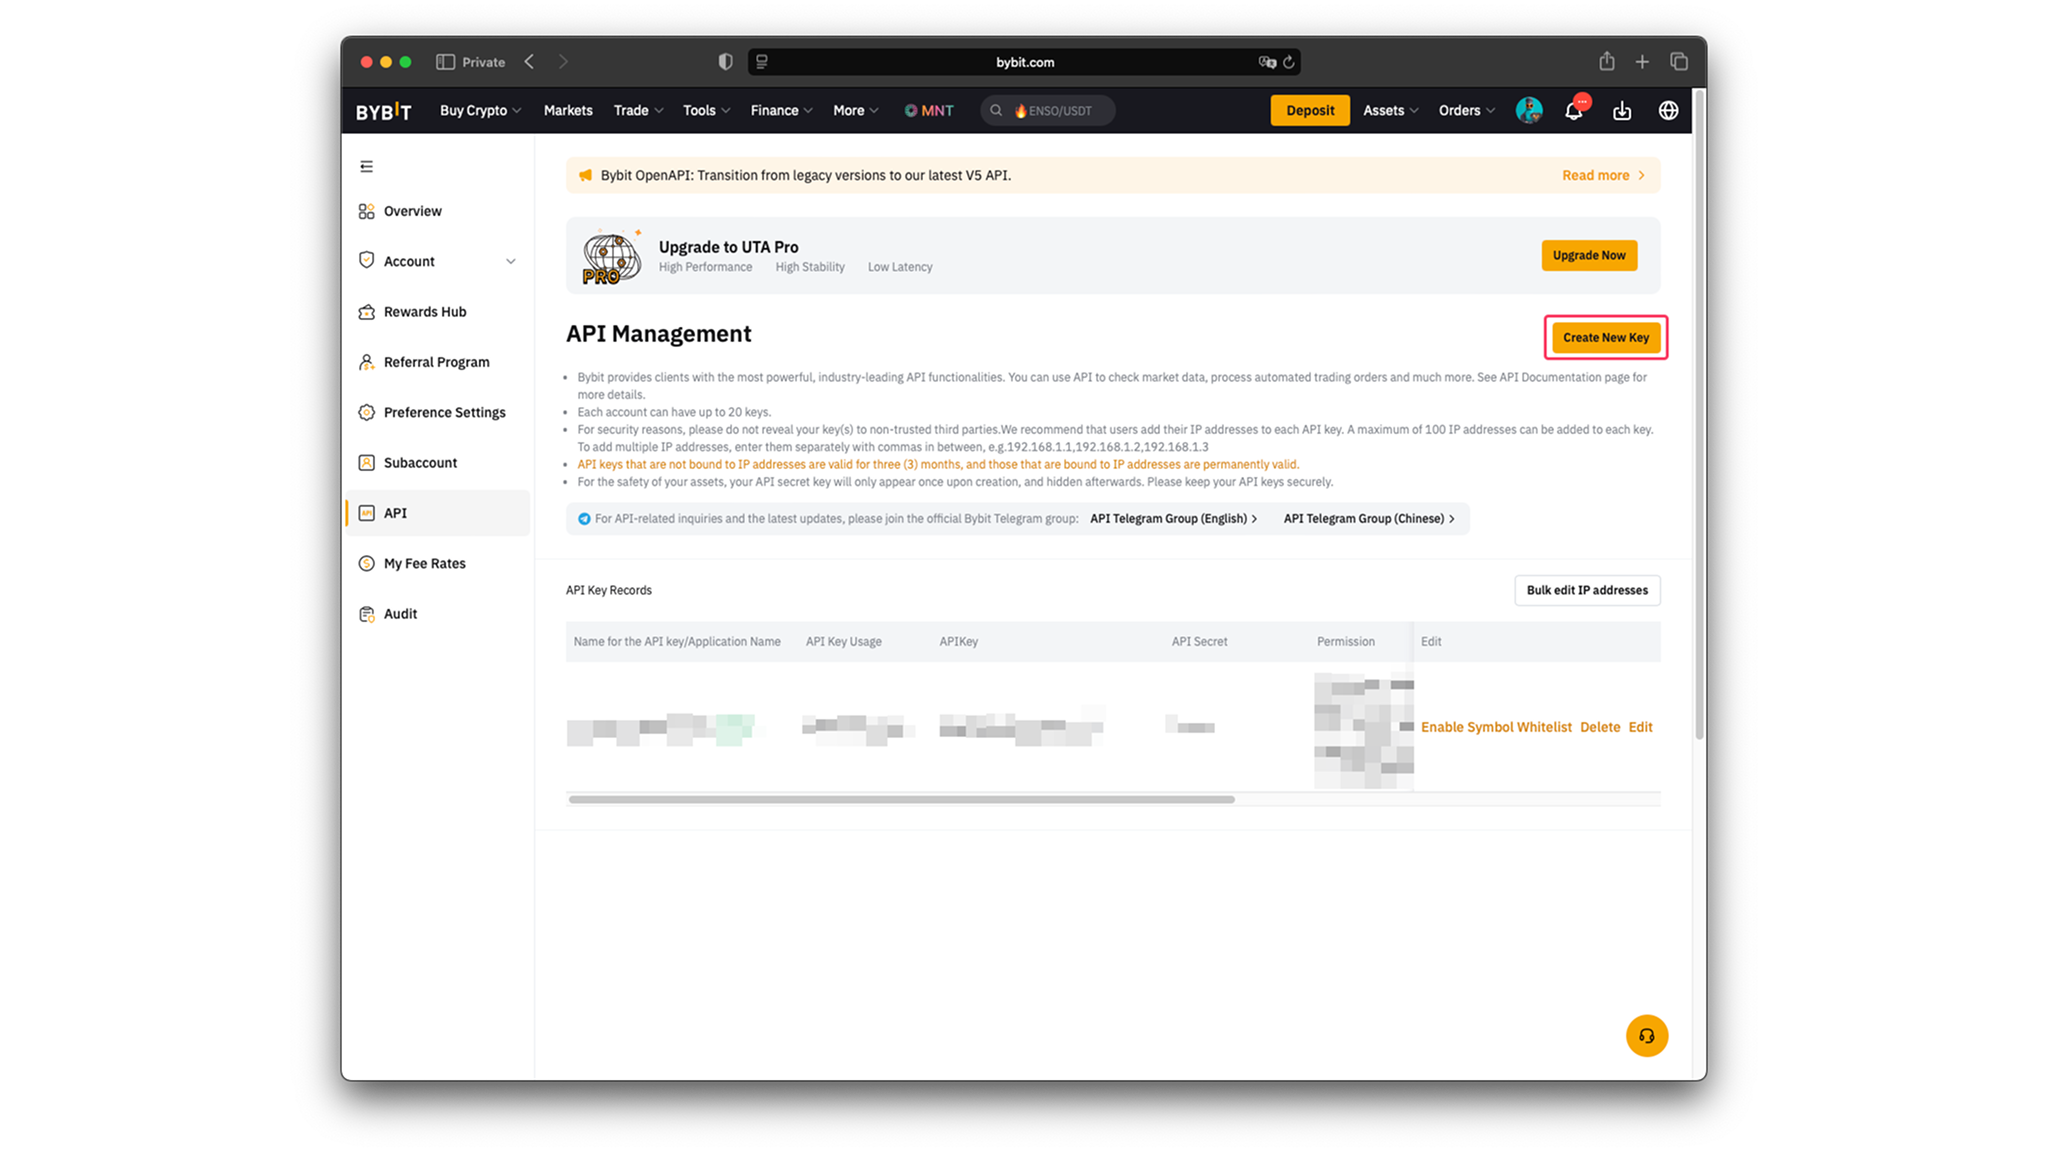
Task: Click Enable Symbol Whitelist
Action: pyautogui.click(x=1495, y=727)
